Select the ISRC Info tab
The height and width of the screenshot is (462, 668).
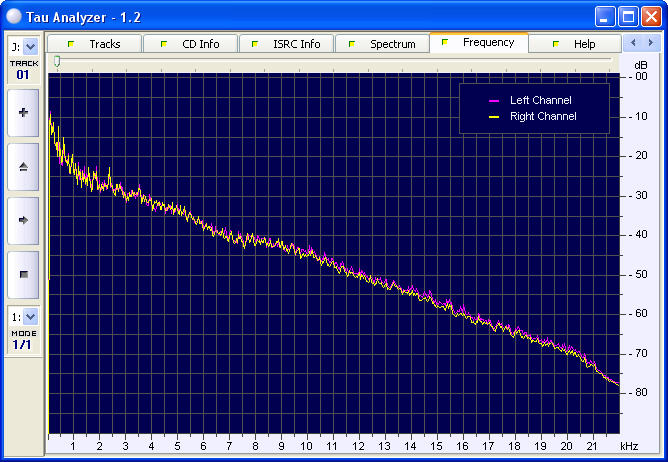point(285,44)
